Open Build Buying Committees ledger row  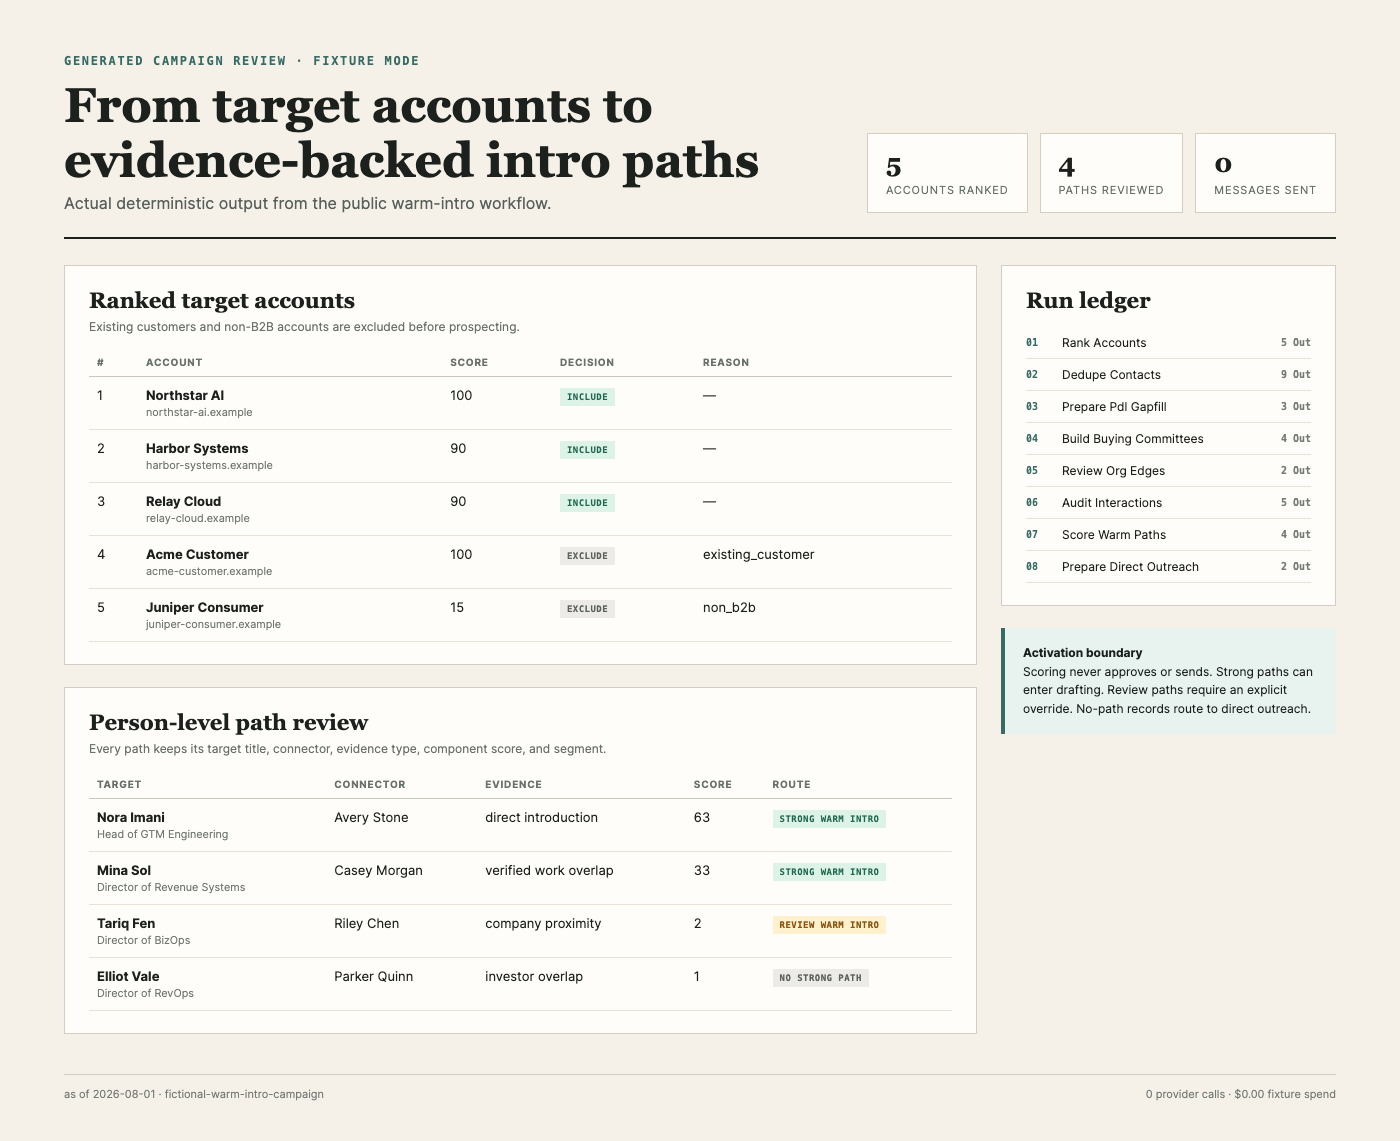1168,439
